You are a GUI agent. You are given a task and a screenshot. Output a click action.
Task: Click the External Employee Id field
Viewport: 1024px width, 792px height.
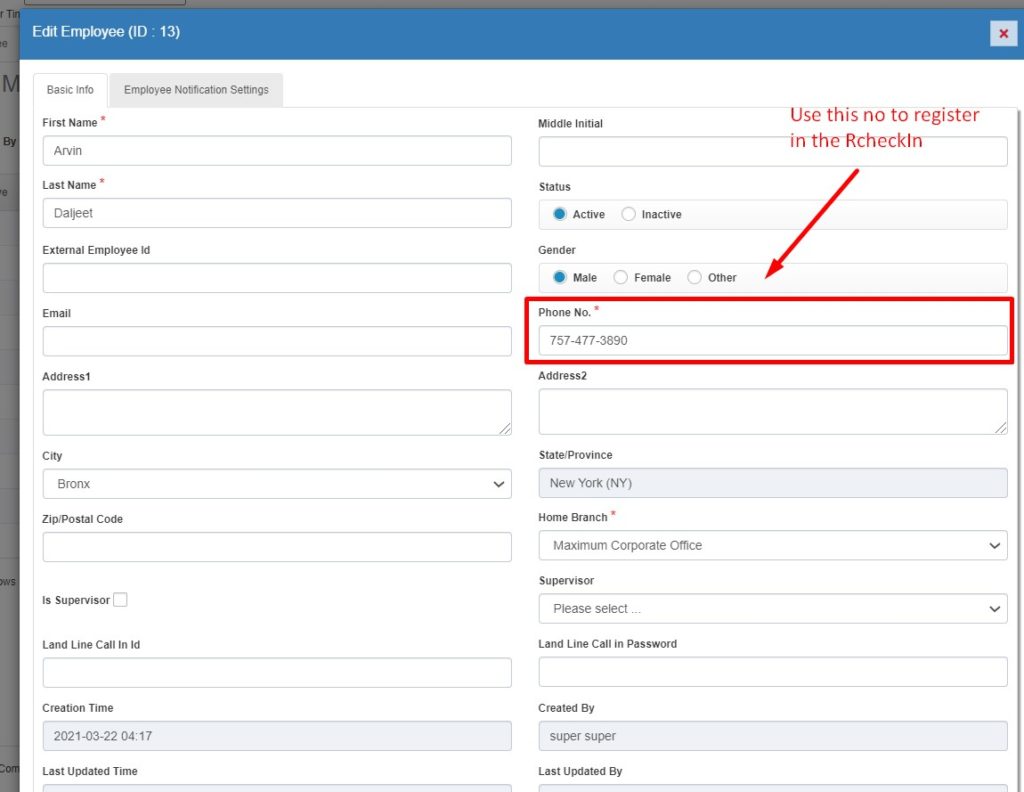[x=277, y=278]
